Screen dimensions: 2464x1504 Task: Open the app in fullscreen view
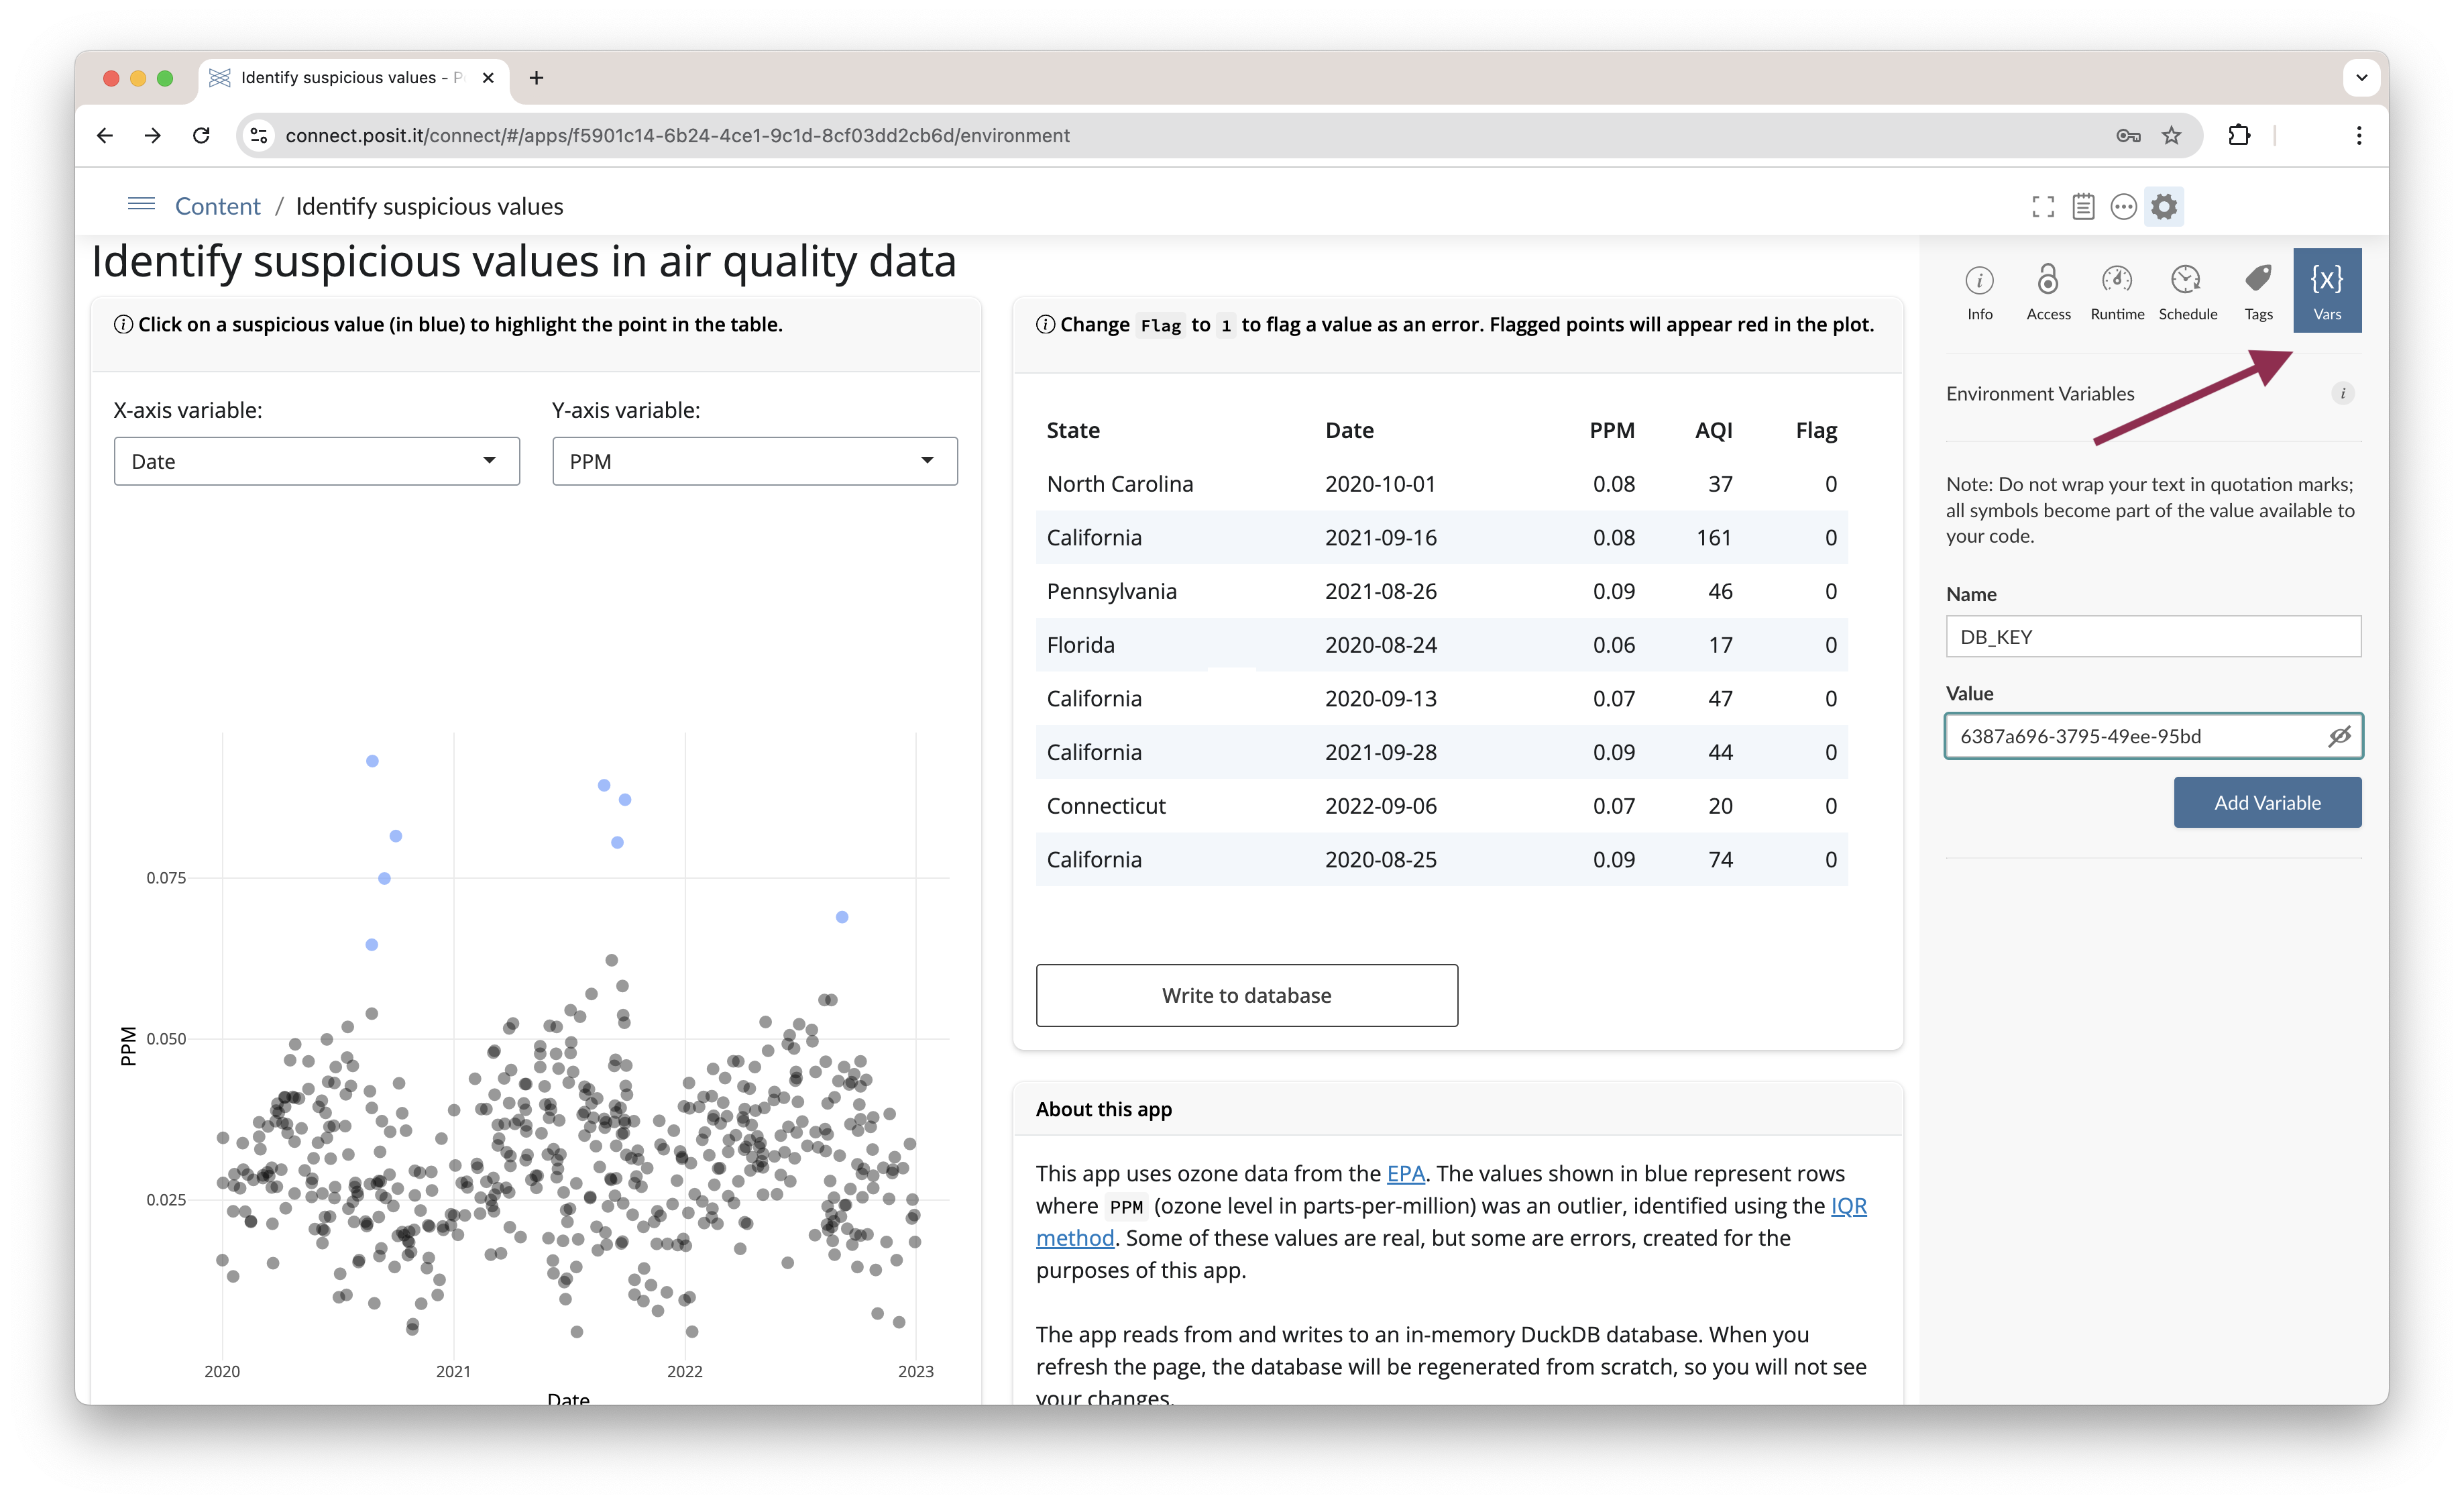[x=2043, y=206]
